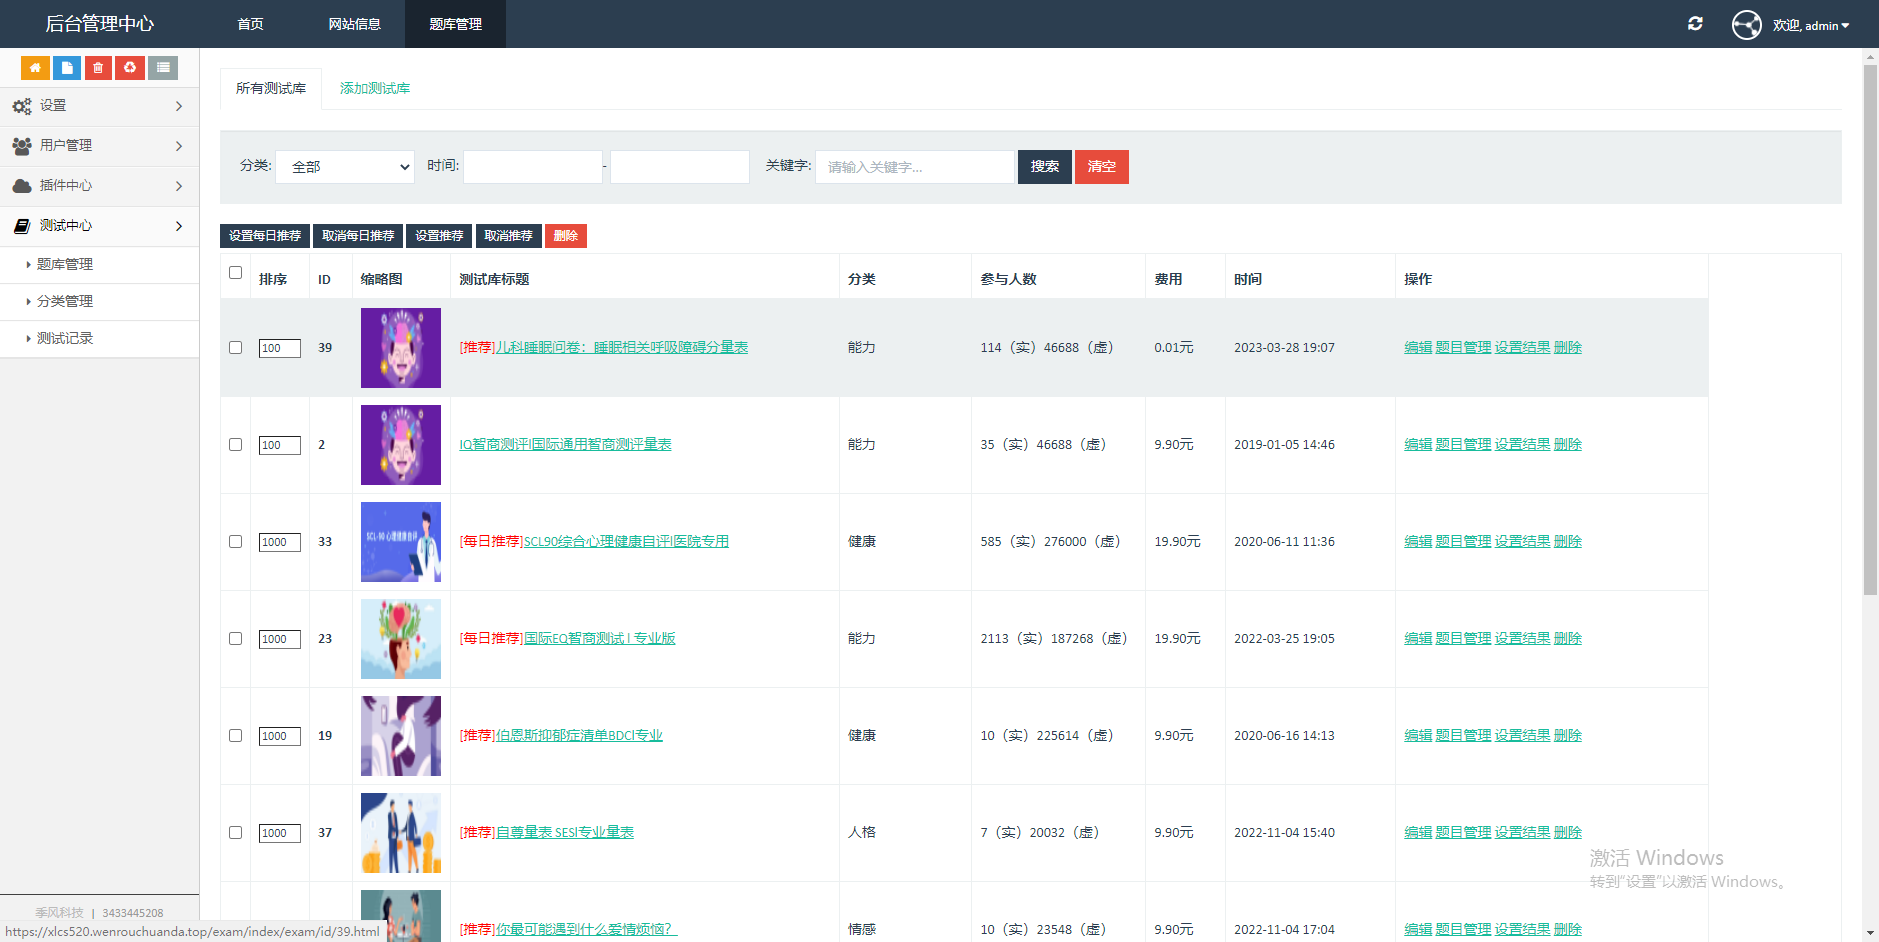Tick the select-all checkbox in table header

236,273
